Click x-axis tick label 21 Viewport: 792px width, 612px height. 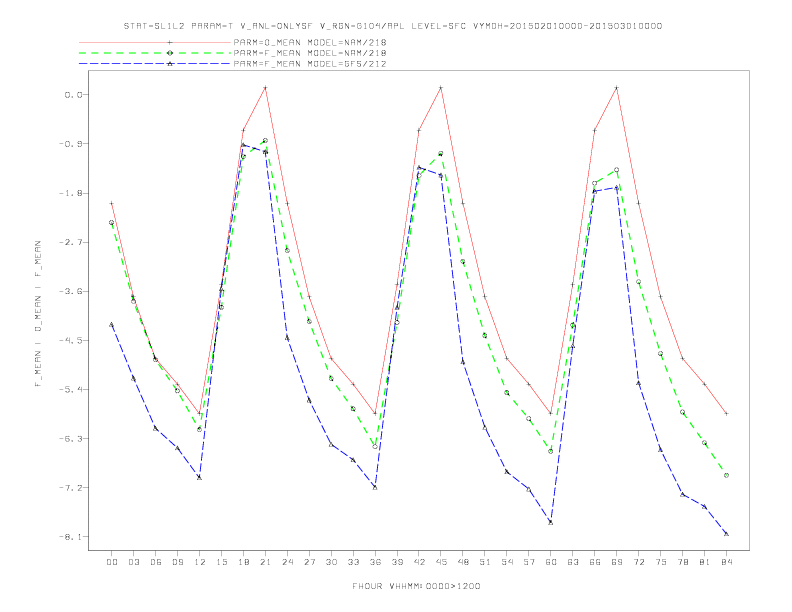tap(265, 562)
